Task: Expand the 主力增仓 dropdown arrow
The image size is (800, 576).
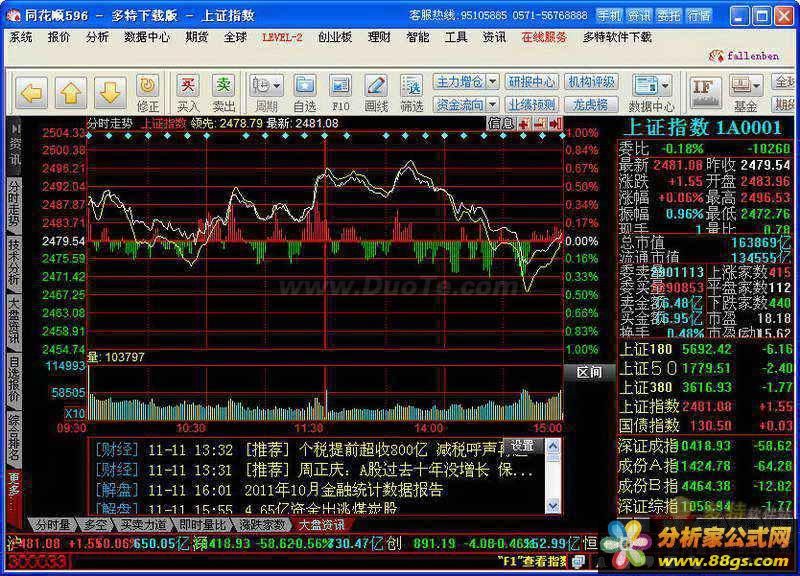Action: pos(492,82)
